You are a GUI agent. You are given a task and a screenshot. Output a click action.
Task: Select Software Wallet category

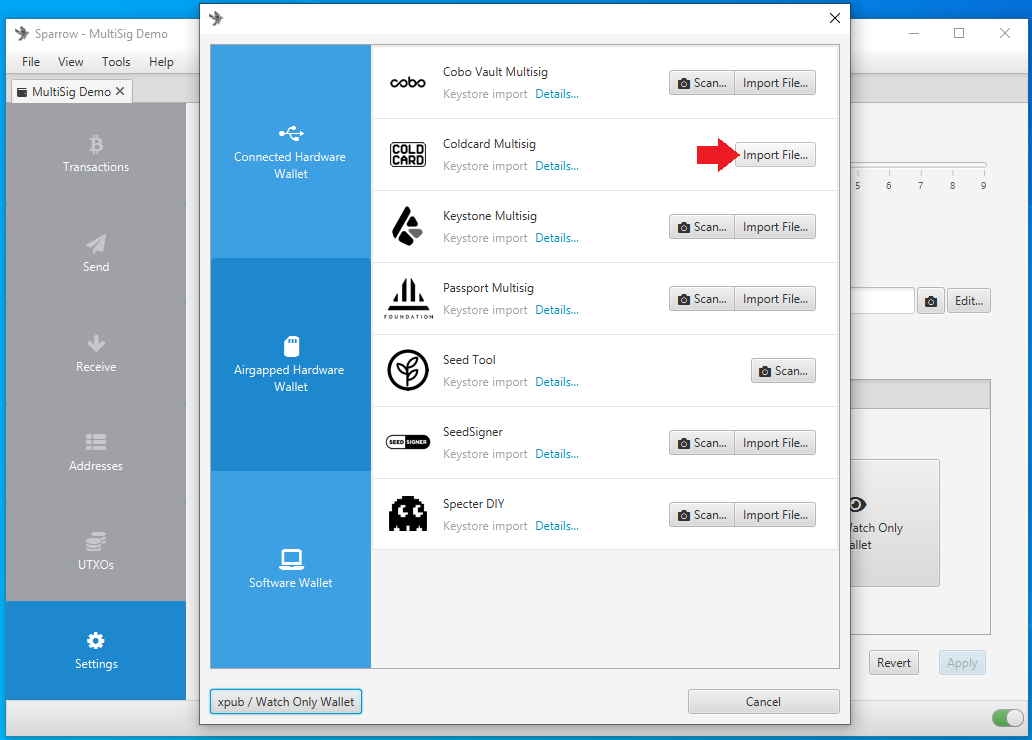tap(291, 569)
